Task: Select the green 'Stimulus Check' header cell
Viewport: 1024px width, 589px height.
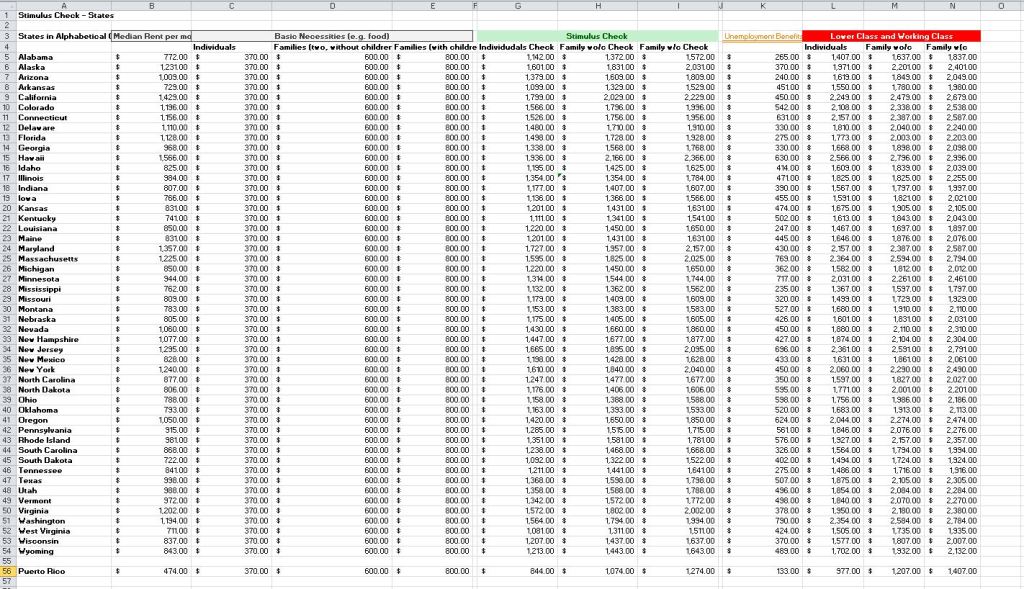Action: click(596, 36)
